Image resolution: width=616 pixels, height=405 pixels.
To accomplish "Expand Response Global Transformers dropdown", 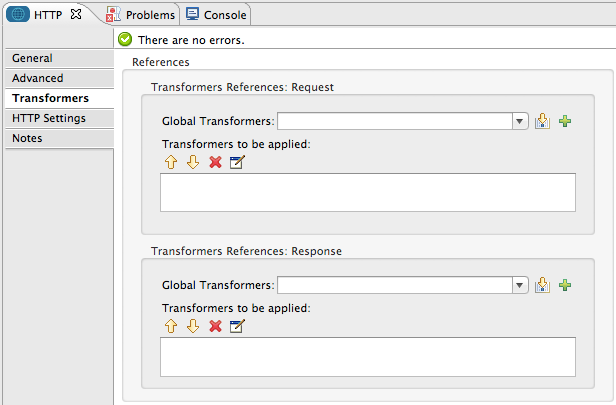I will (520, 285).
